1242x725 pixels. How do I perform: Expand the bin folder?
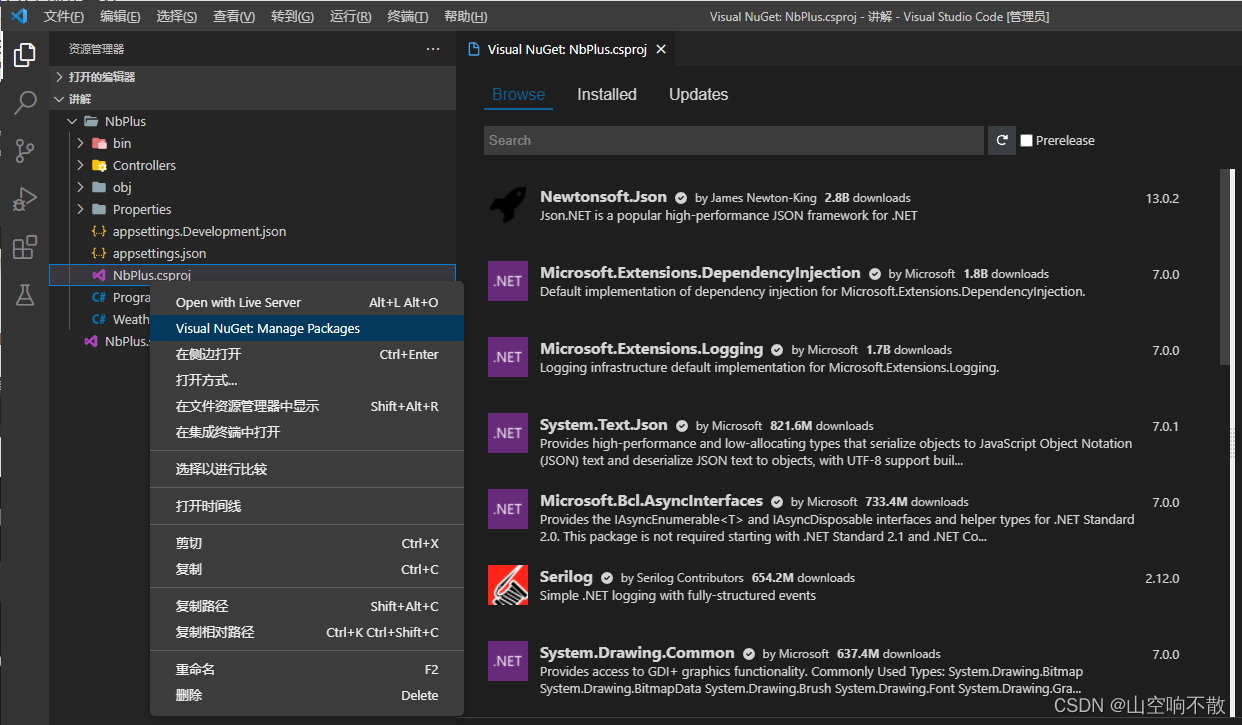click(x=80, y=143)
